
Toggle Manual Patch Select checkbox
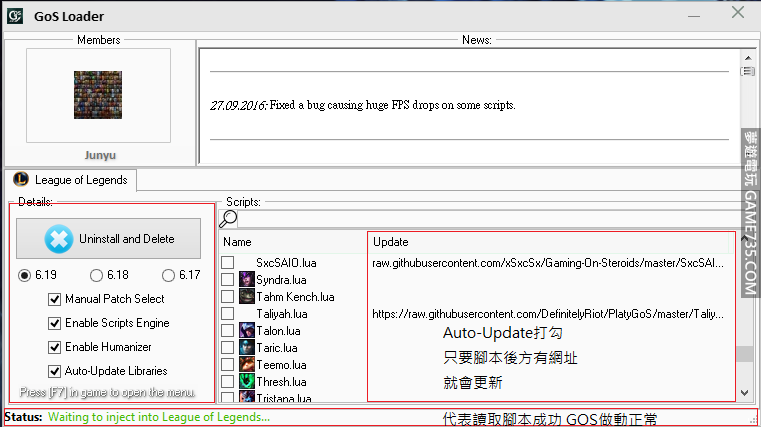(54, 299)
